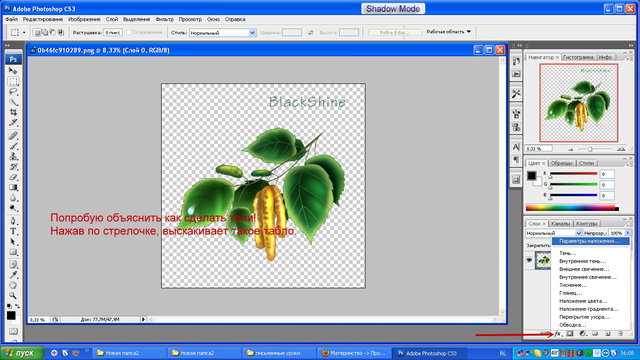The width and height of the screenshot is (640, 360).
Task: Open status bar info arrow menu
Action: tap(143, 319)
